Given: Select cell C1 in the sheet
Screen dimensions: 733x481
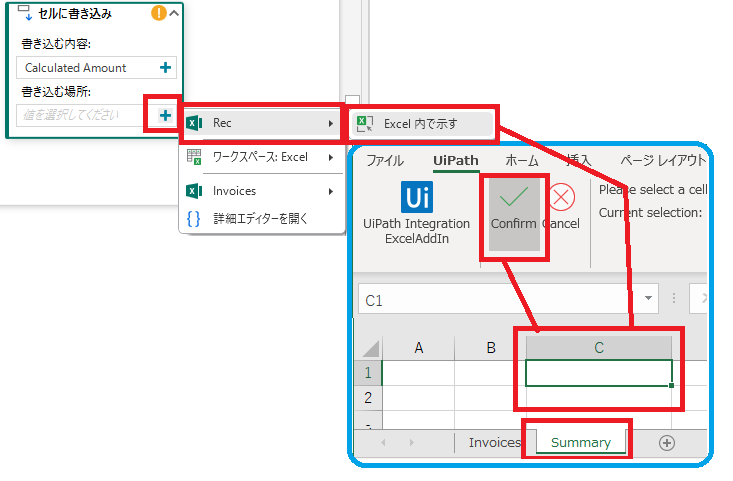Looking at the screenshot, I should [599, 373].
